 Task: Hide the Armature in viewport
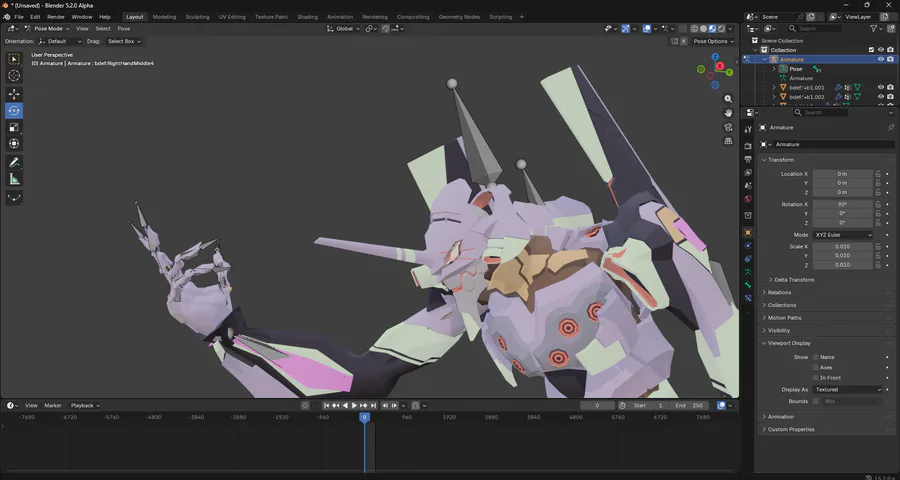(x=881, y=59)
